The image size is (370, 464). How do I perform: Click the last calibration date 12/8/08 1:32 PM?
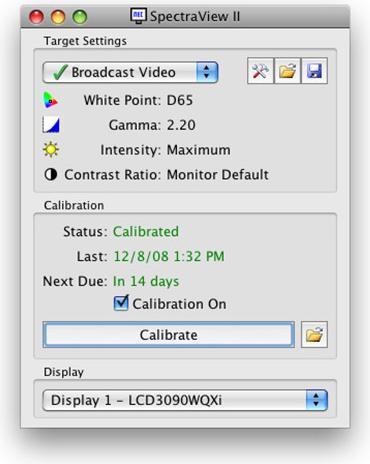[x=169, y=256]
